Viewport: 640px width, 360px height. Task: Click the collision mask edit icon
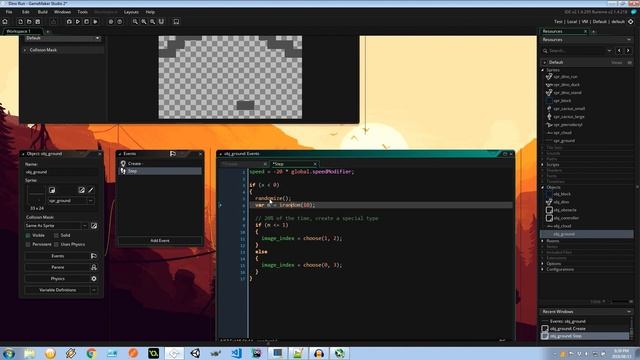coord(94,226)
